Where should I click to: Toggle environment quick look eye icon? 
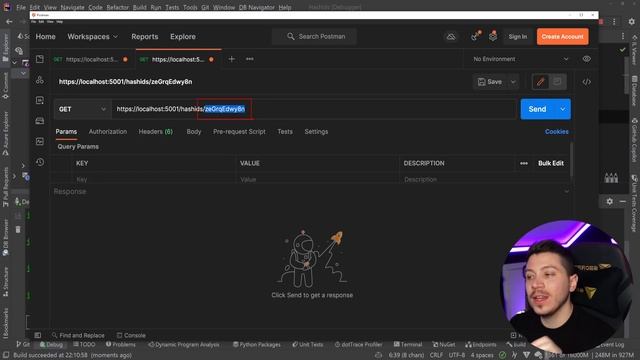pyautogui.click(x=587, y=59)
